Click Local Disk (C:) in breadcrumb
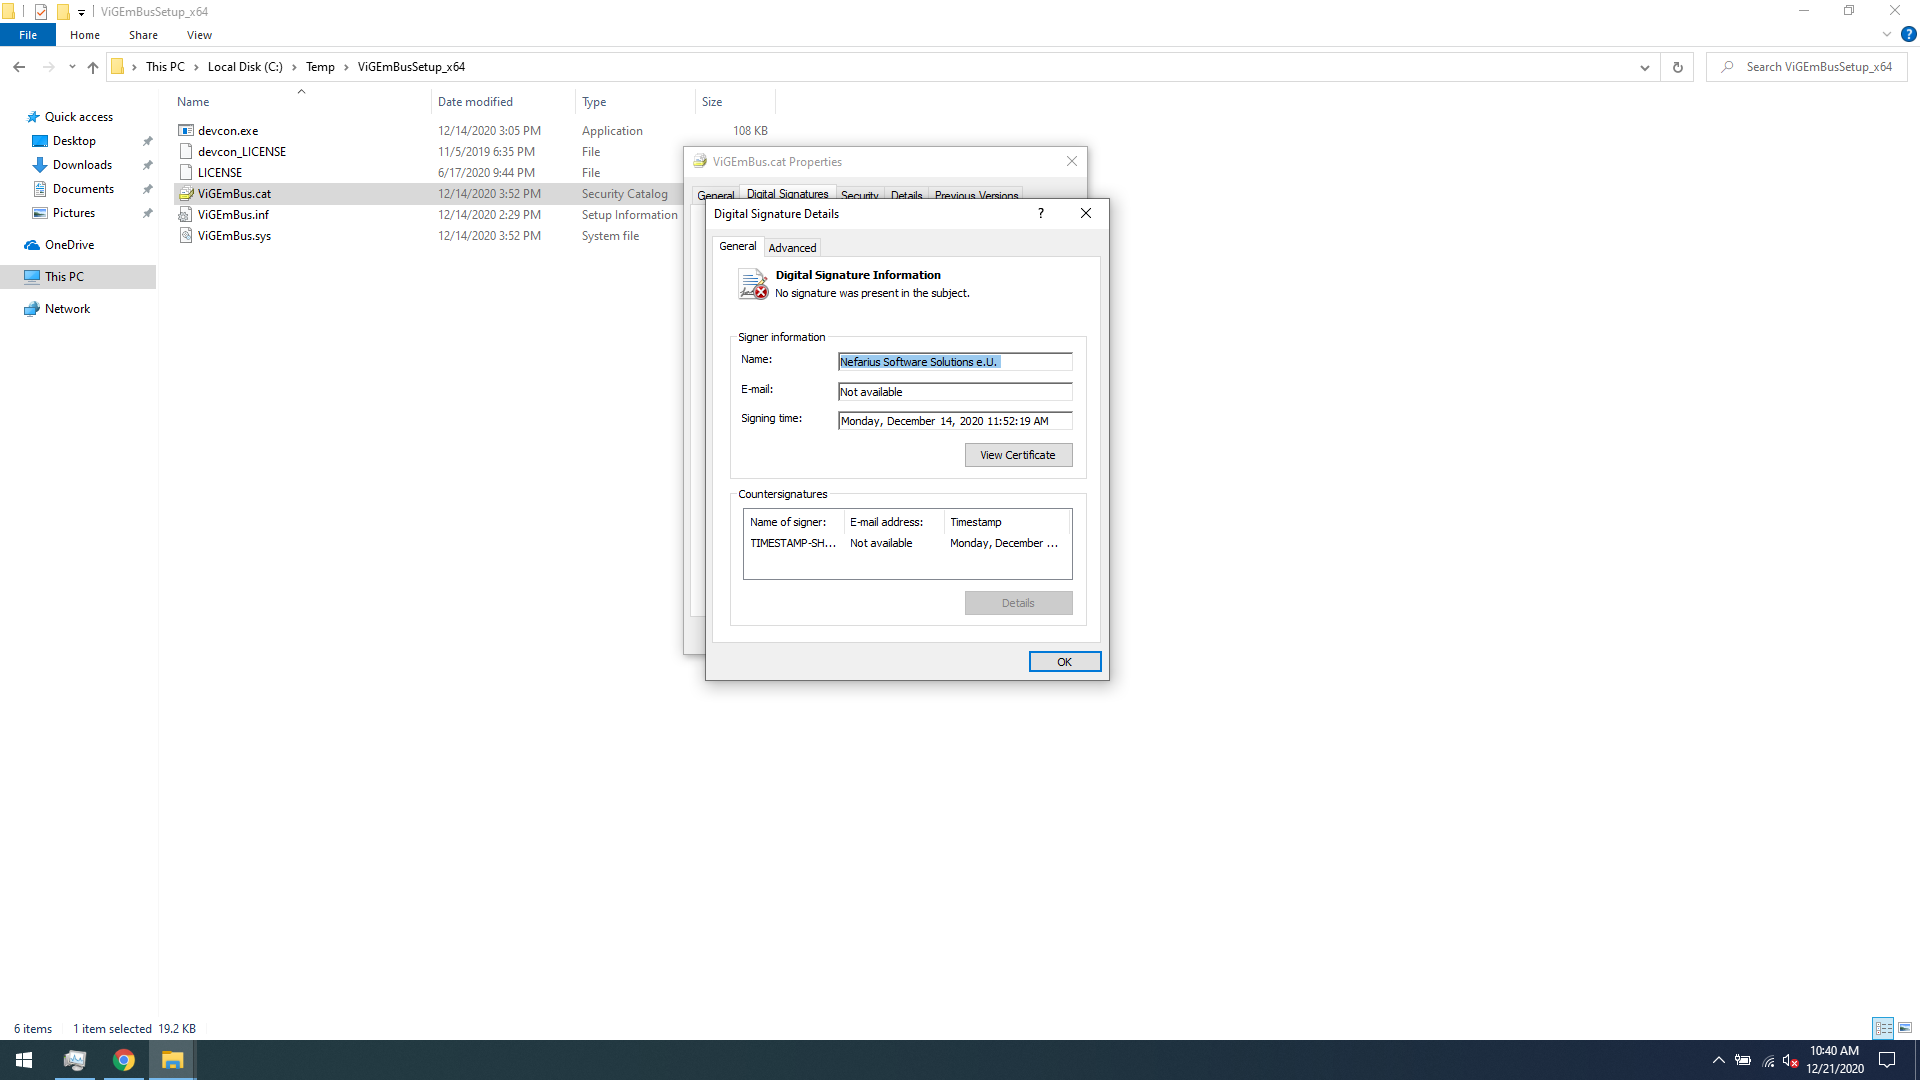The image size is (1920, 1080). click(245, 67)
